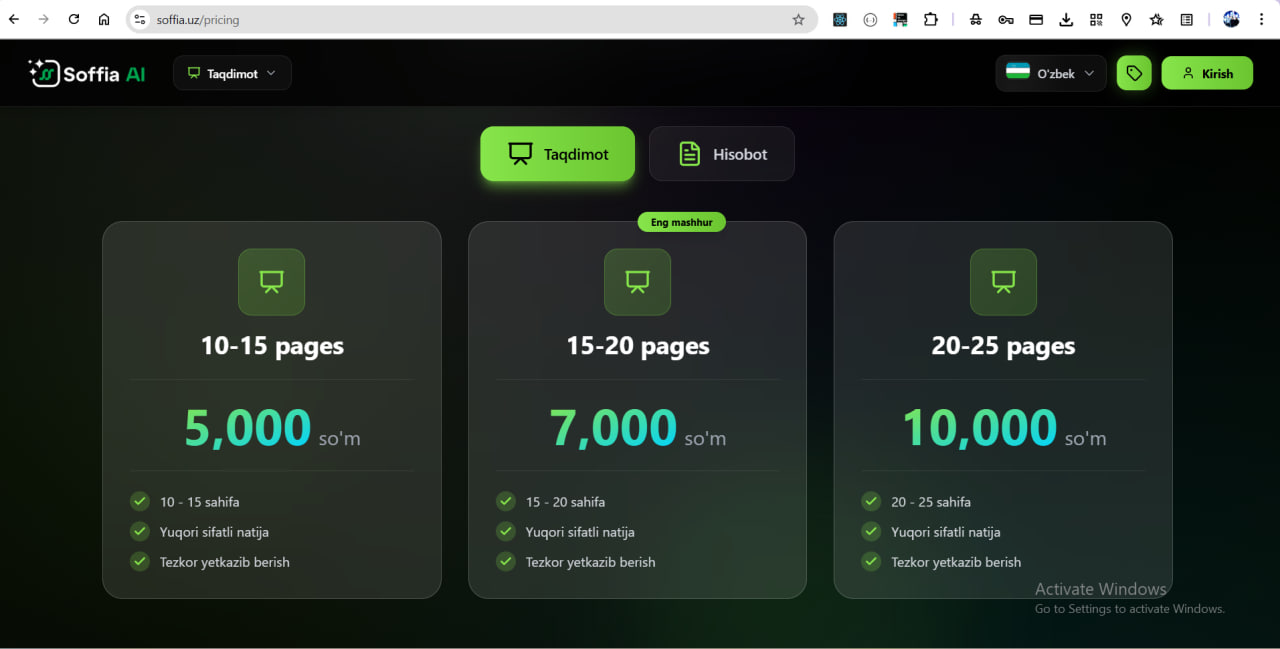Click the checkmark beside 'Yuqori sifatli natija' on middle card
This screenshot has width=1280, height=649.
(505, 532)
